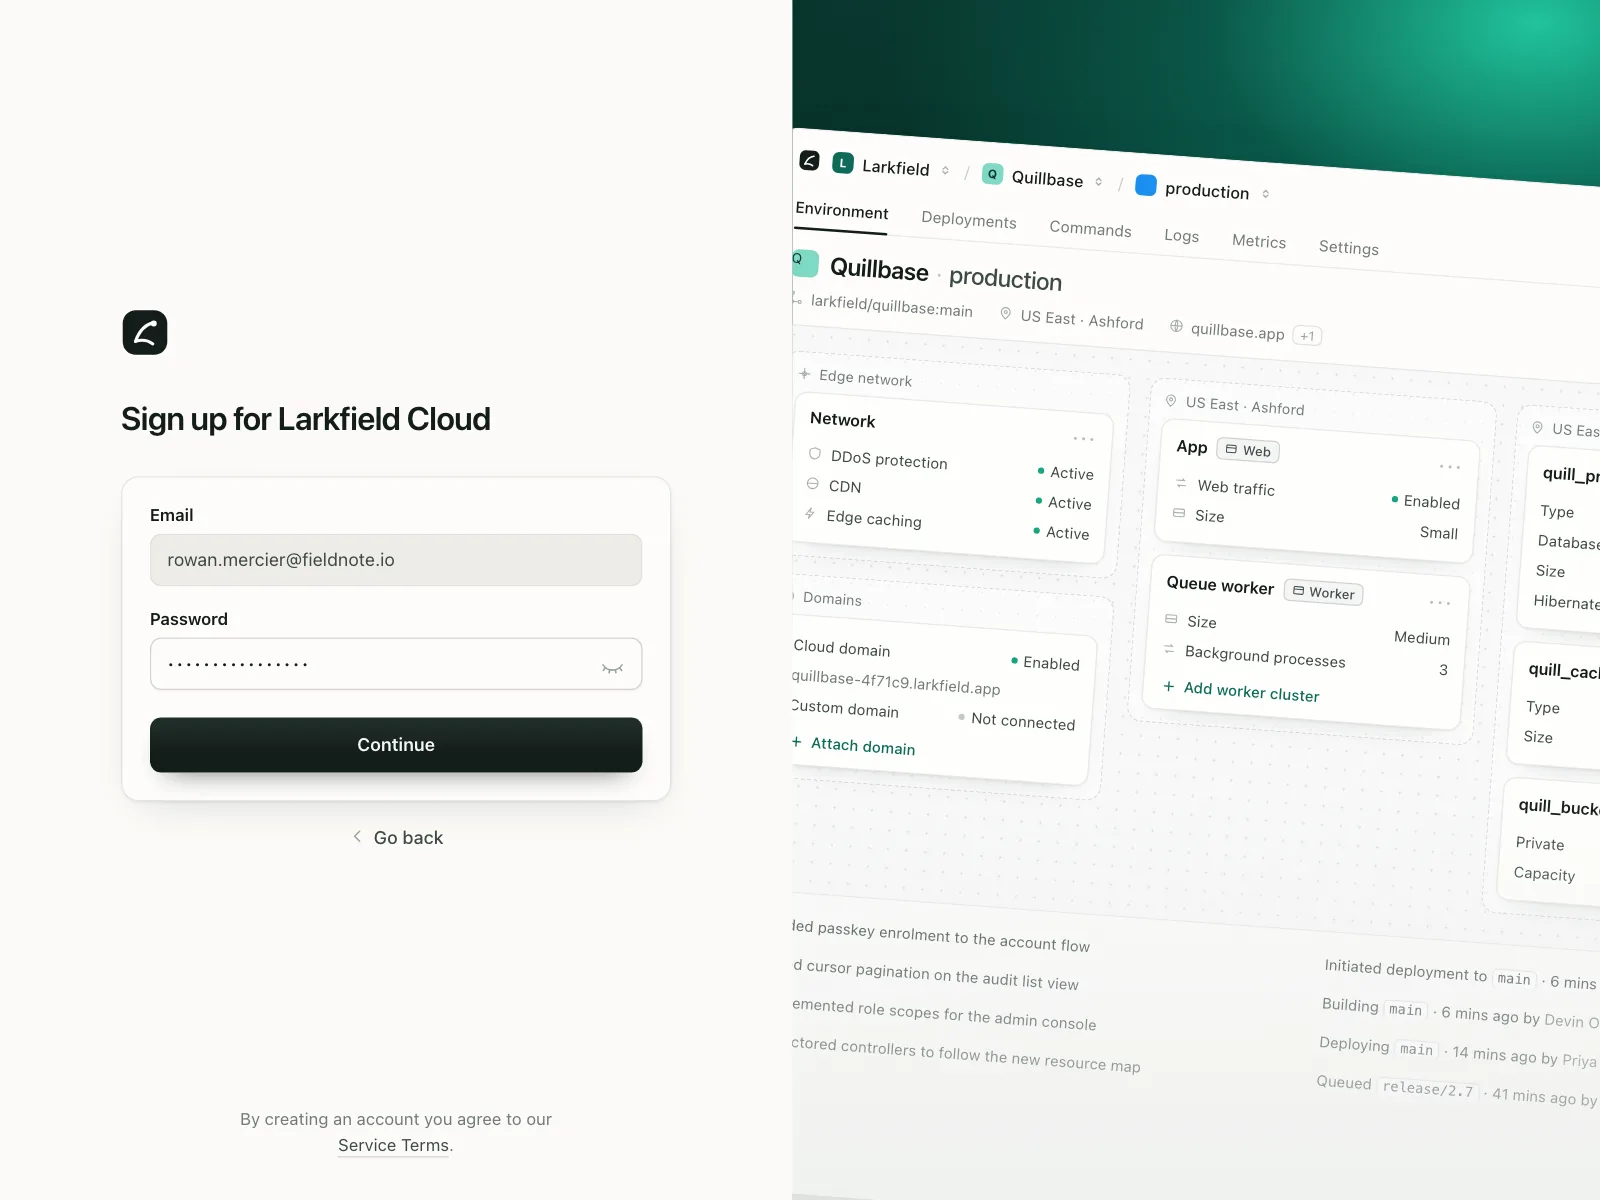
Task: Click the pin icon in the App column header
Action: tap(1171, 401)
